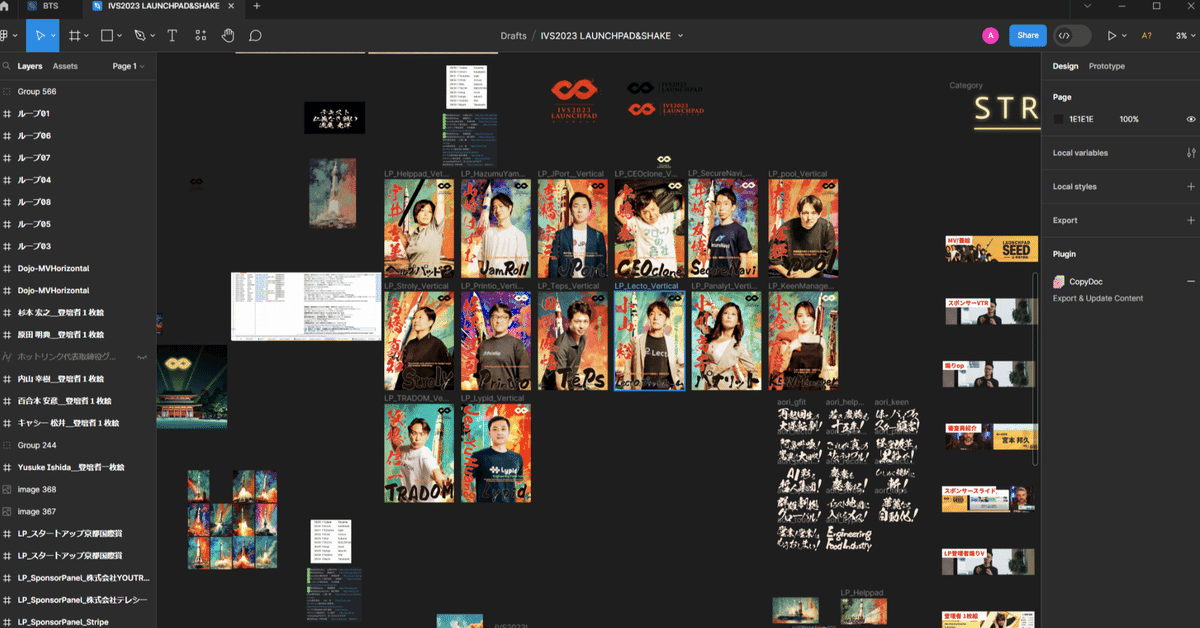Remove the CopyDoc plugin with minus icon
This screenshot has width=1200, height=628.
tap(1191, 282)
